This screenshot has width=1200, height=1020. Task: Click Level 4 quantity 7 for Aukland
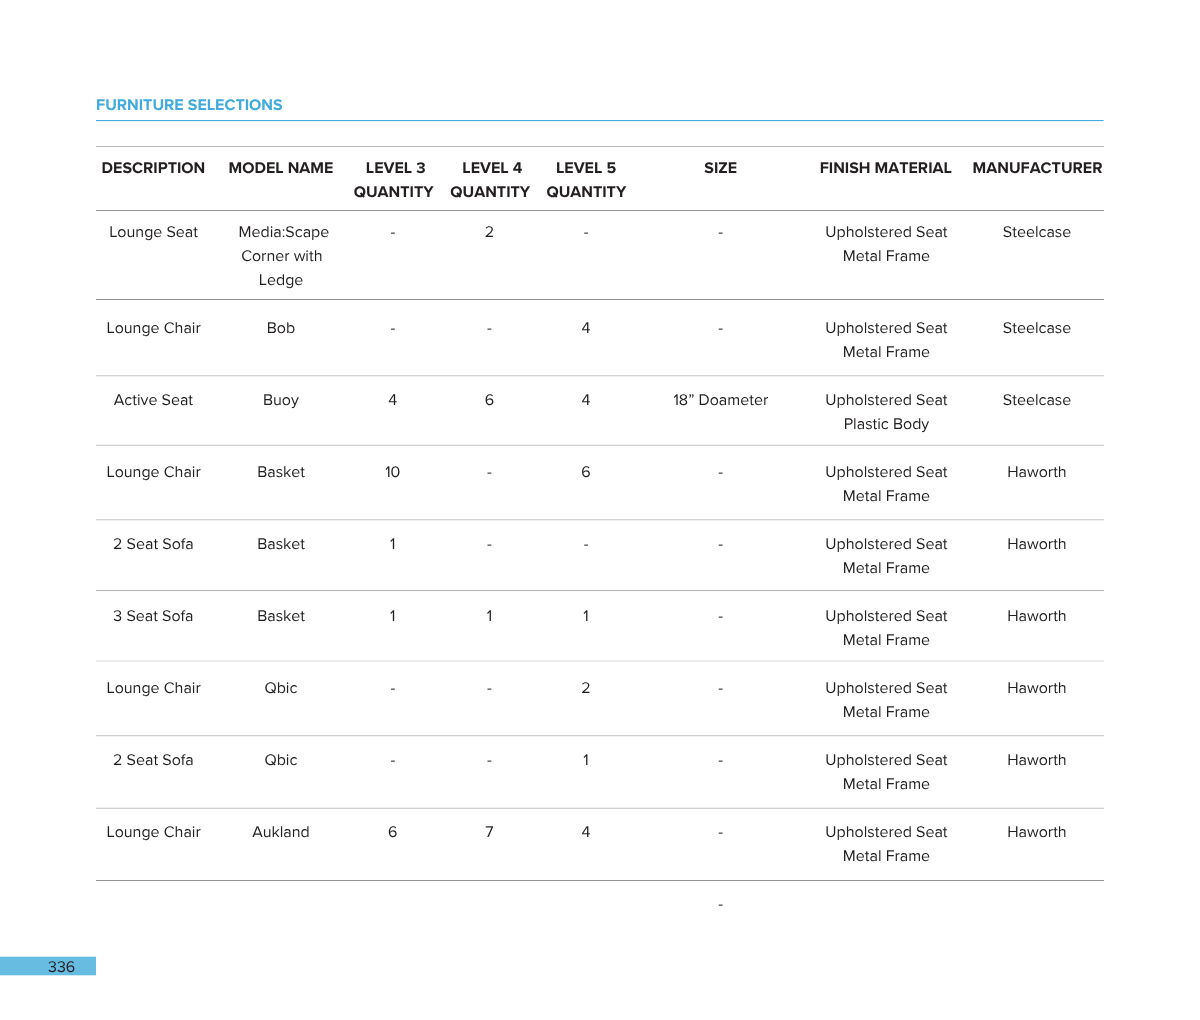489,832
